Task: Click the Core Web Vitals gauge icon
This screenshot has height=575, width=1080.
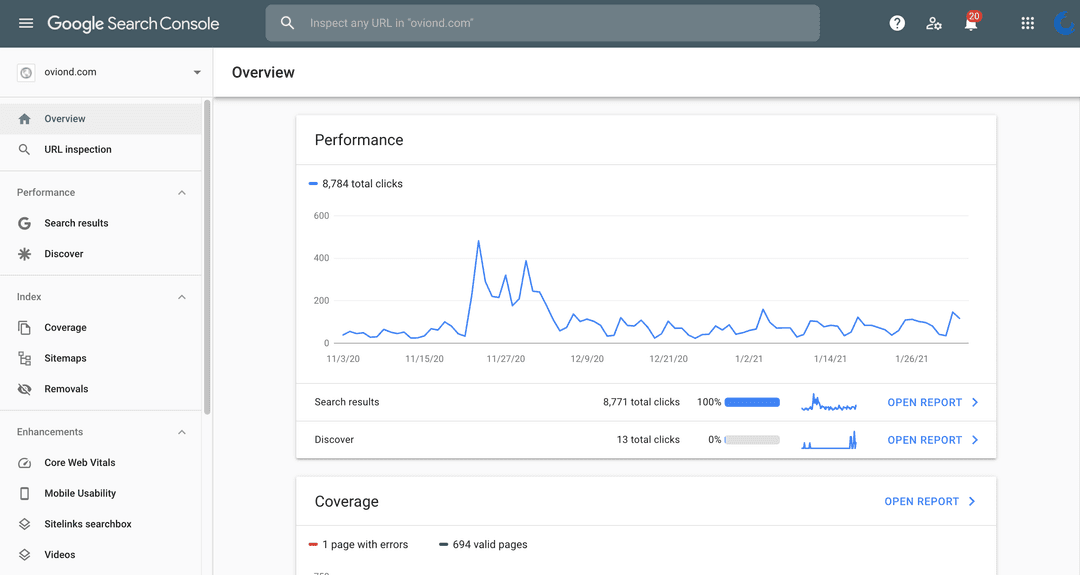Action: (24, 463)
